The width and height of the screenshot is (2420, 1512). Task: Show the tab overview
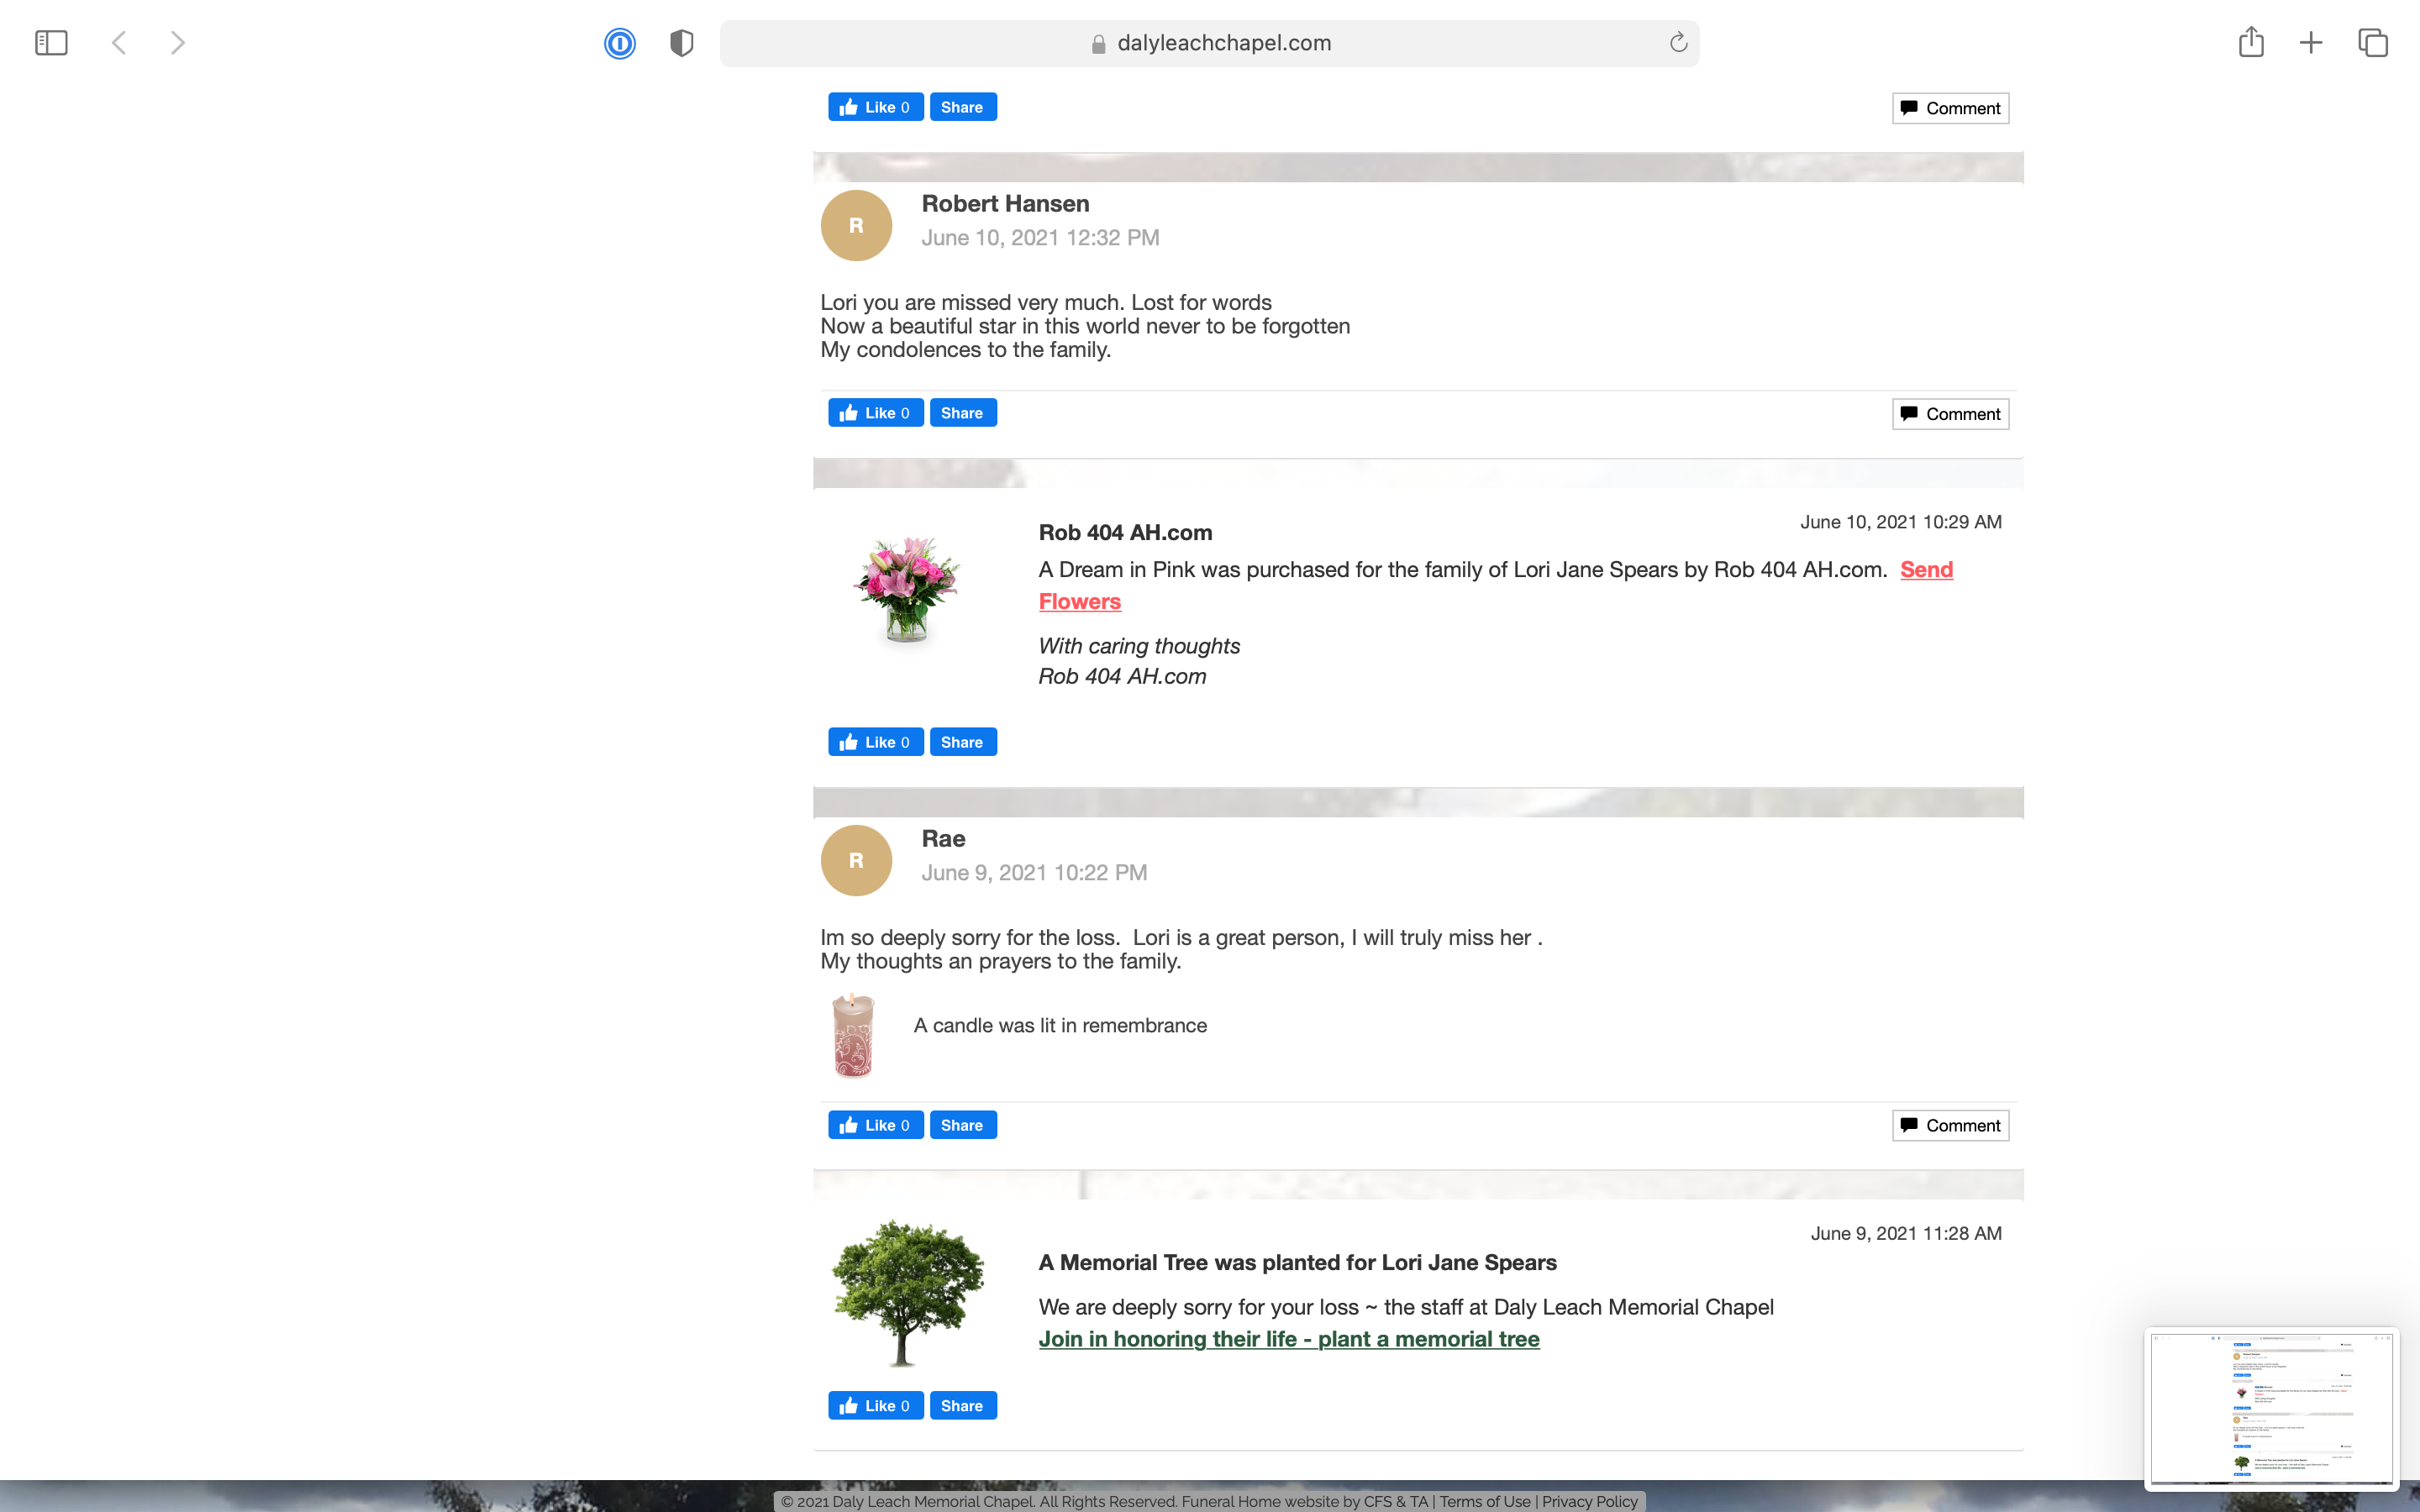(x=2373, y=43)
